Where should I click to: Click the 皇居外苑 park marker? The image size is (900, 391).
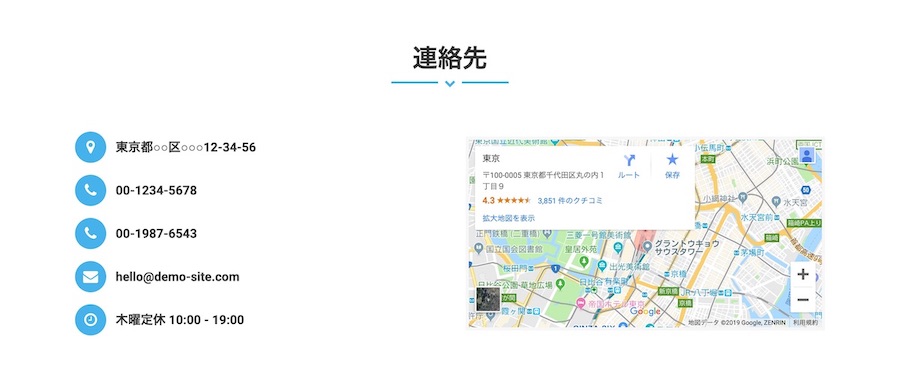584,262
